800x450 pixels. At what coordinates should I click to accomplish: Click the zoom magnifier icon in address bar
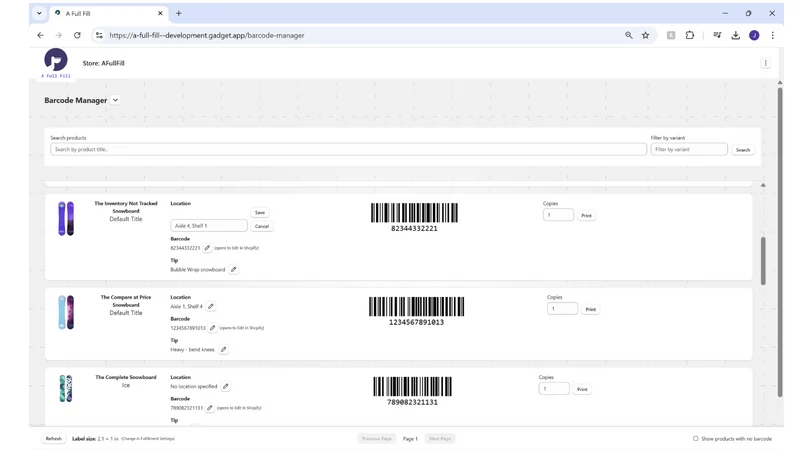(629, 35)
